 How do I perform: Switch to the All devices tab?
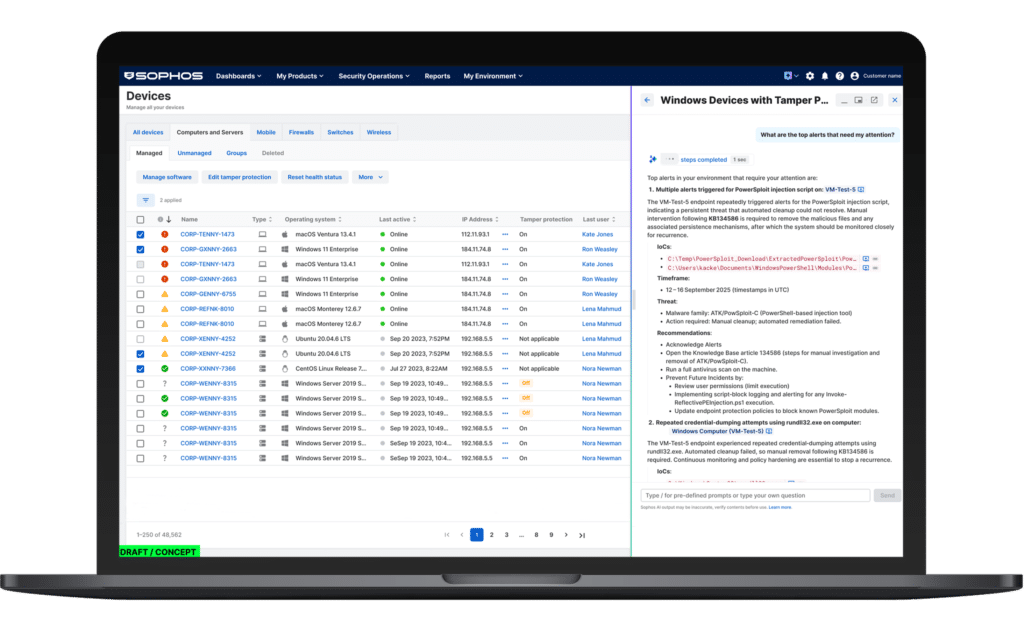click(148, 132)
